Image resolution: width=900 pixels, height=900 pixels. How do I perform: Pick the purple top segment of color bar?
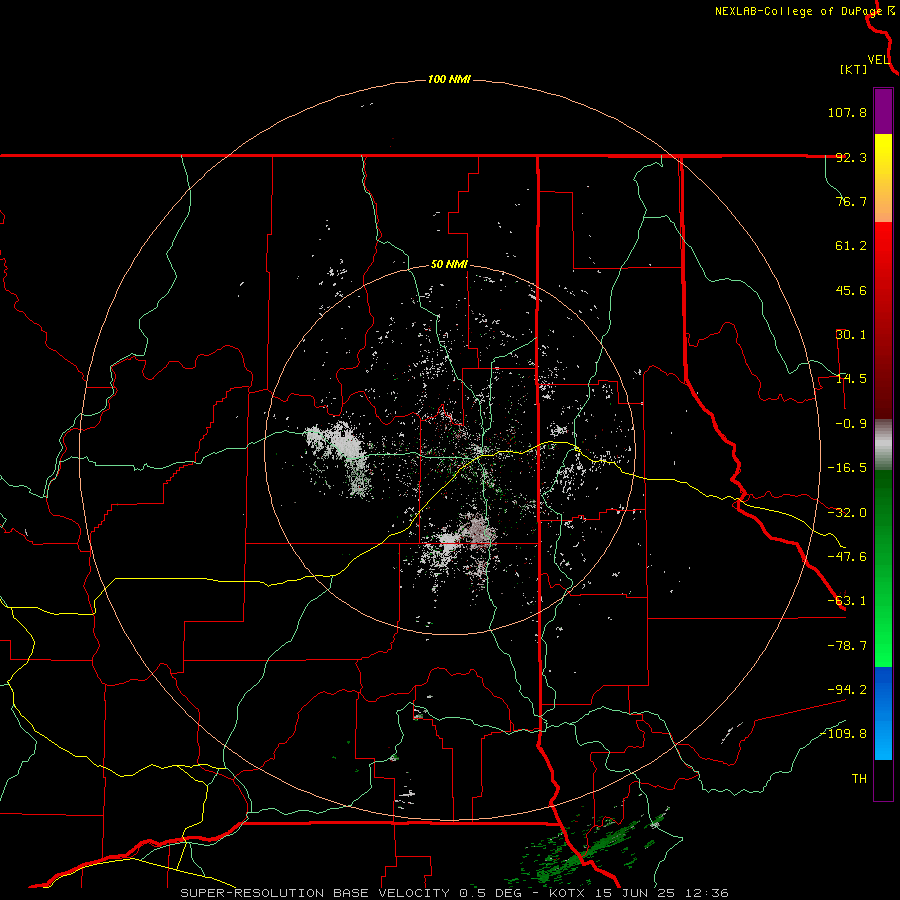pos(883,111)
